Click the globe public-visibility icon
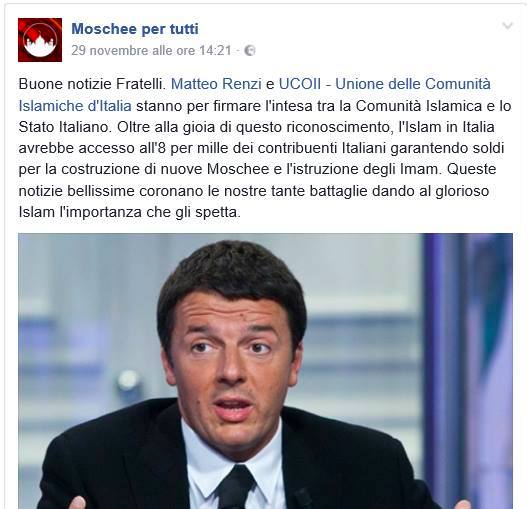The height and width of the screenshot is (509, 527). click(250, 51)
